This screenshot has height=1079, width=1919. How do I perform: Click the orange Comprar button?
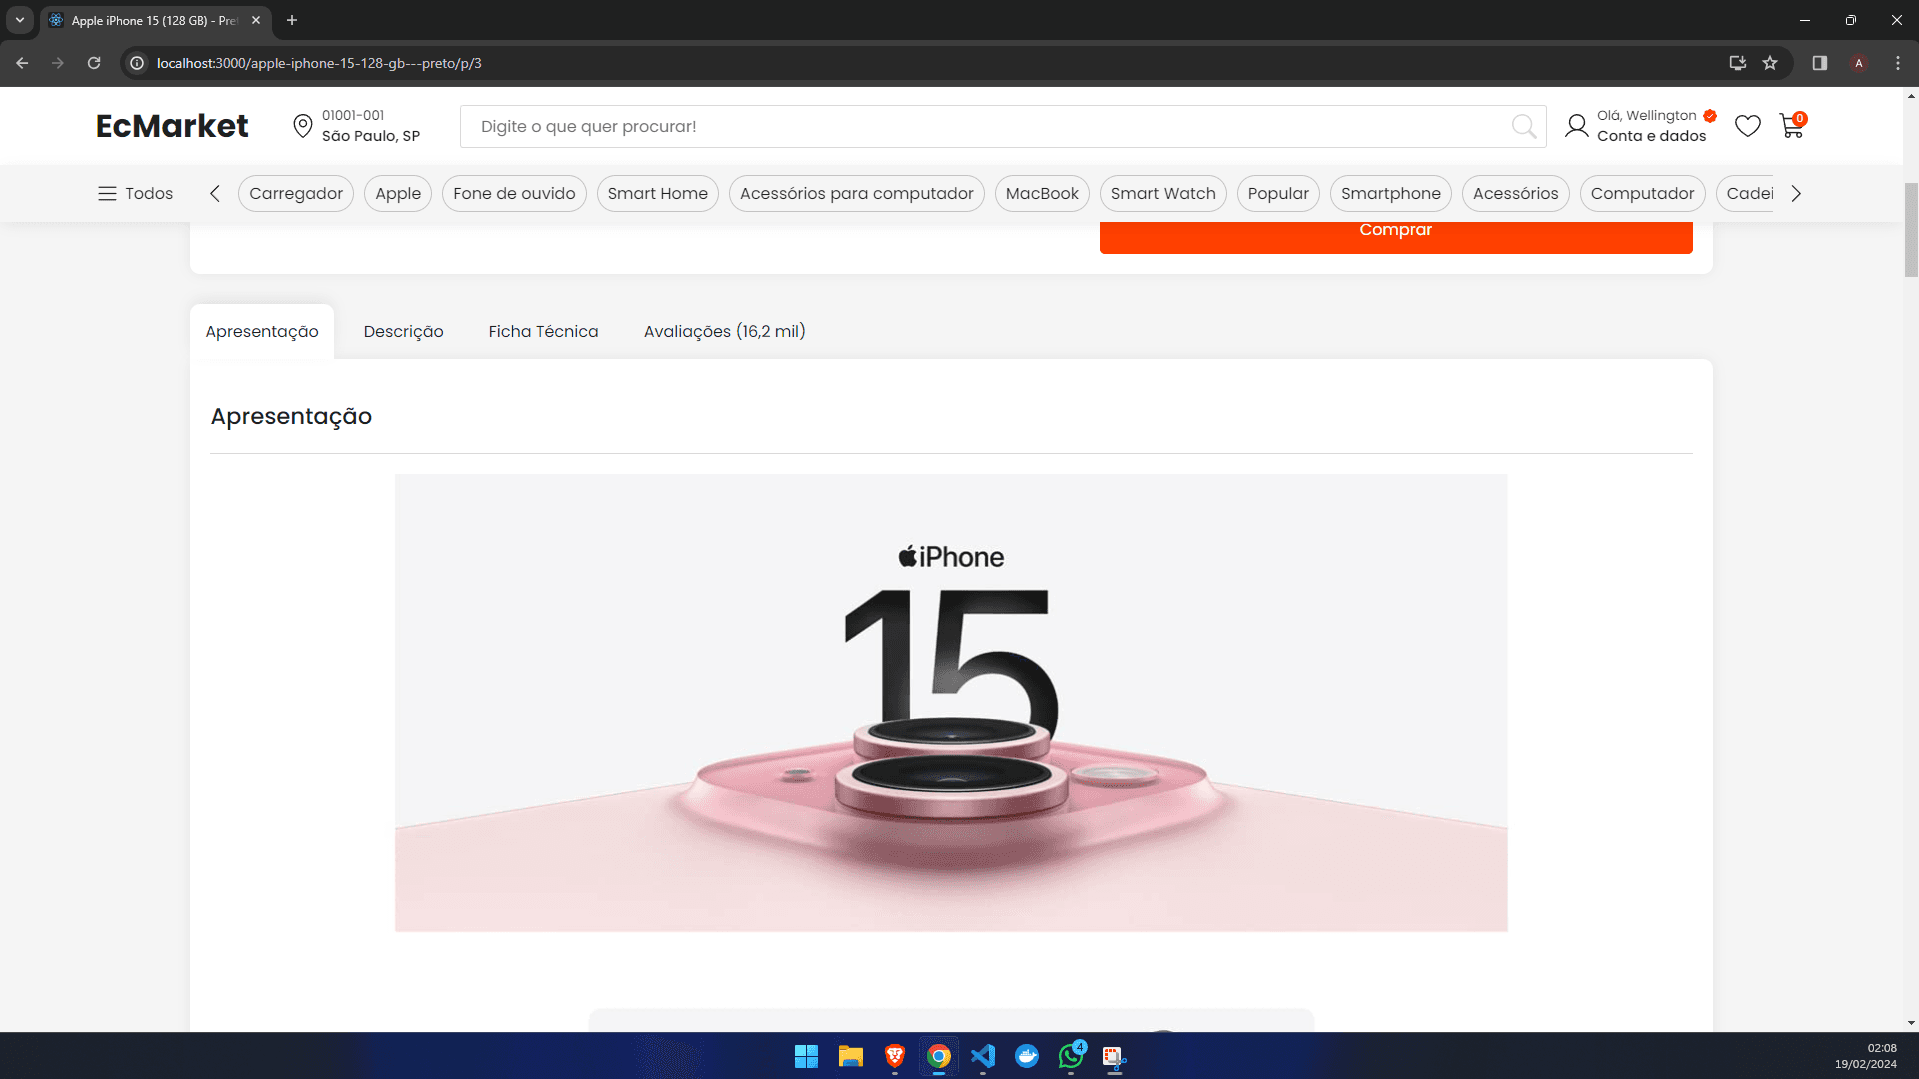click(x=1396, y=237)
